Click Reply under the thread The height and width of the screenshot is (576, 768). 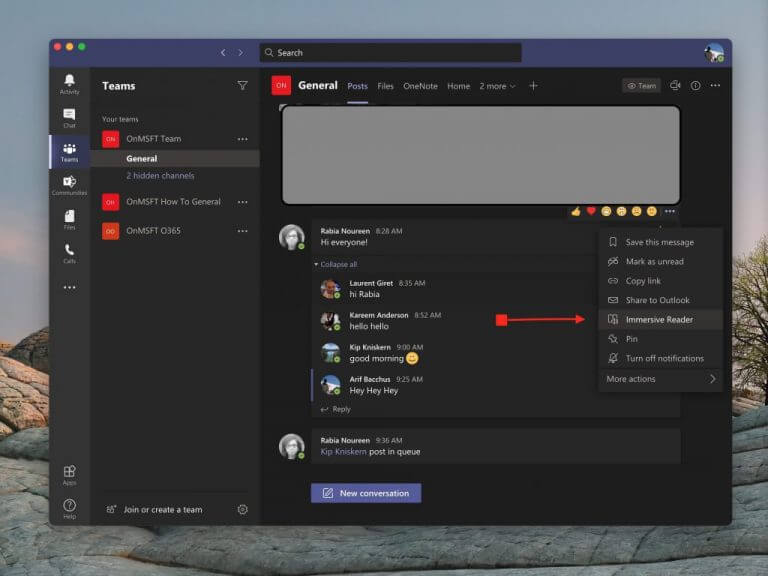point(336,409)
